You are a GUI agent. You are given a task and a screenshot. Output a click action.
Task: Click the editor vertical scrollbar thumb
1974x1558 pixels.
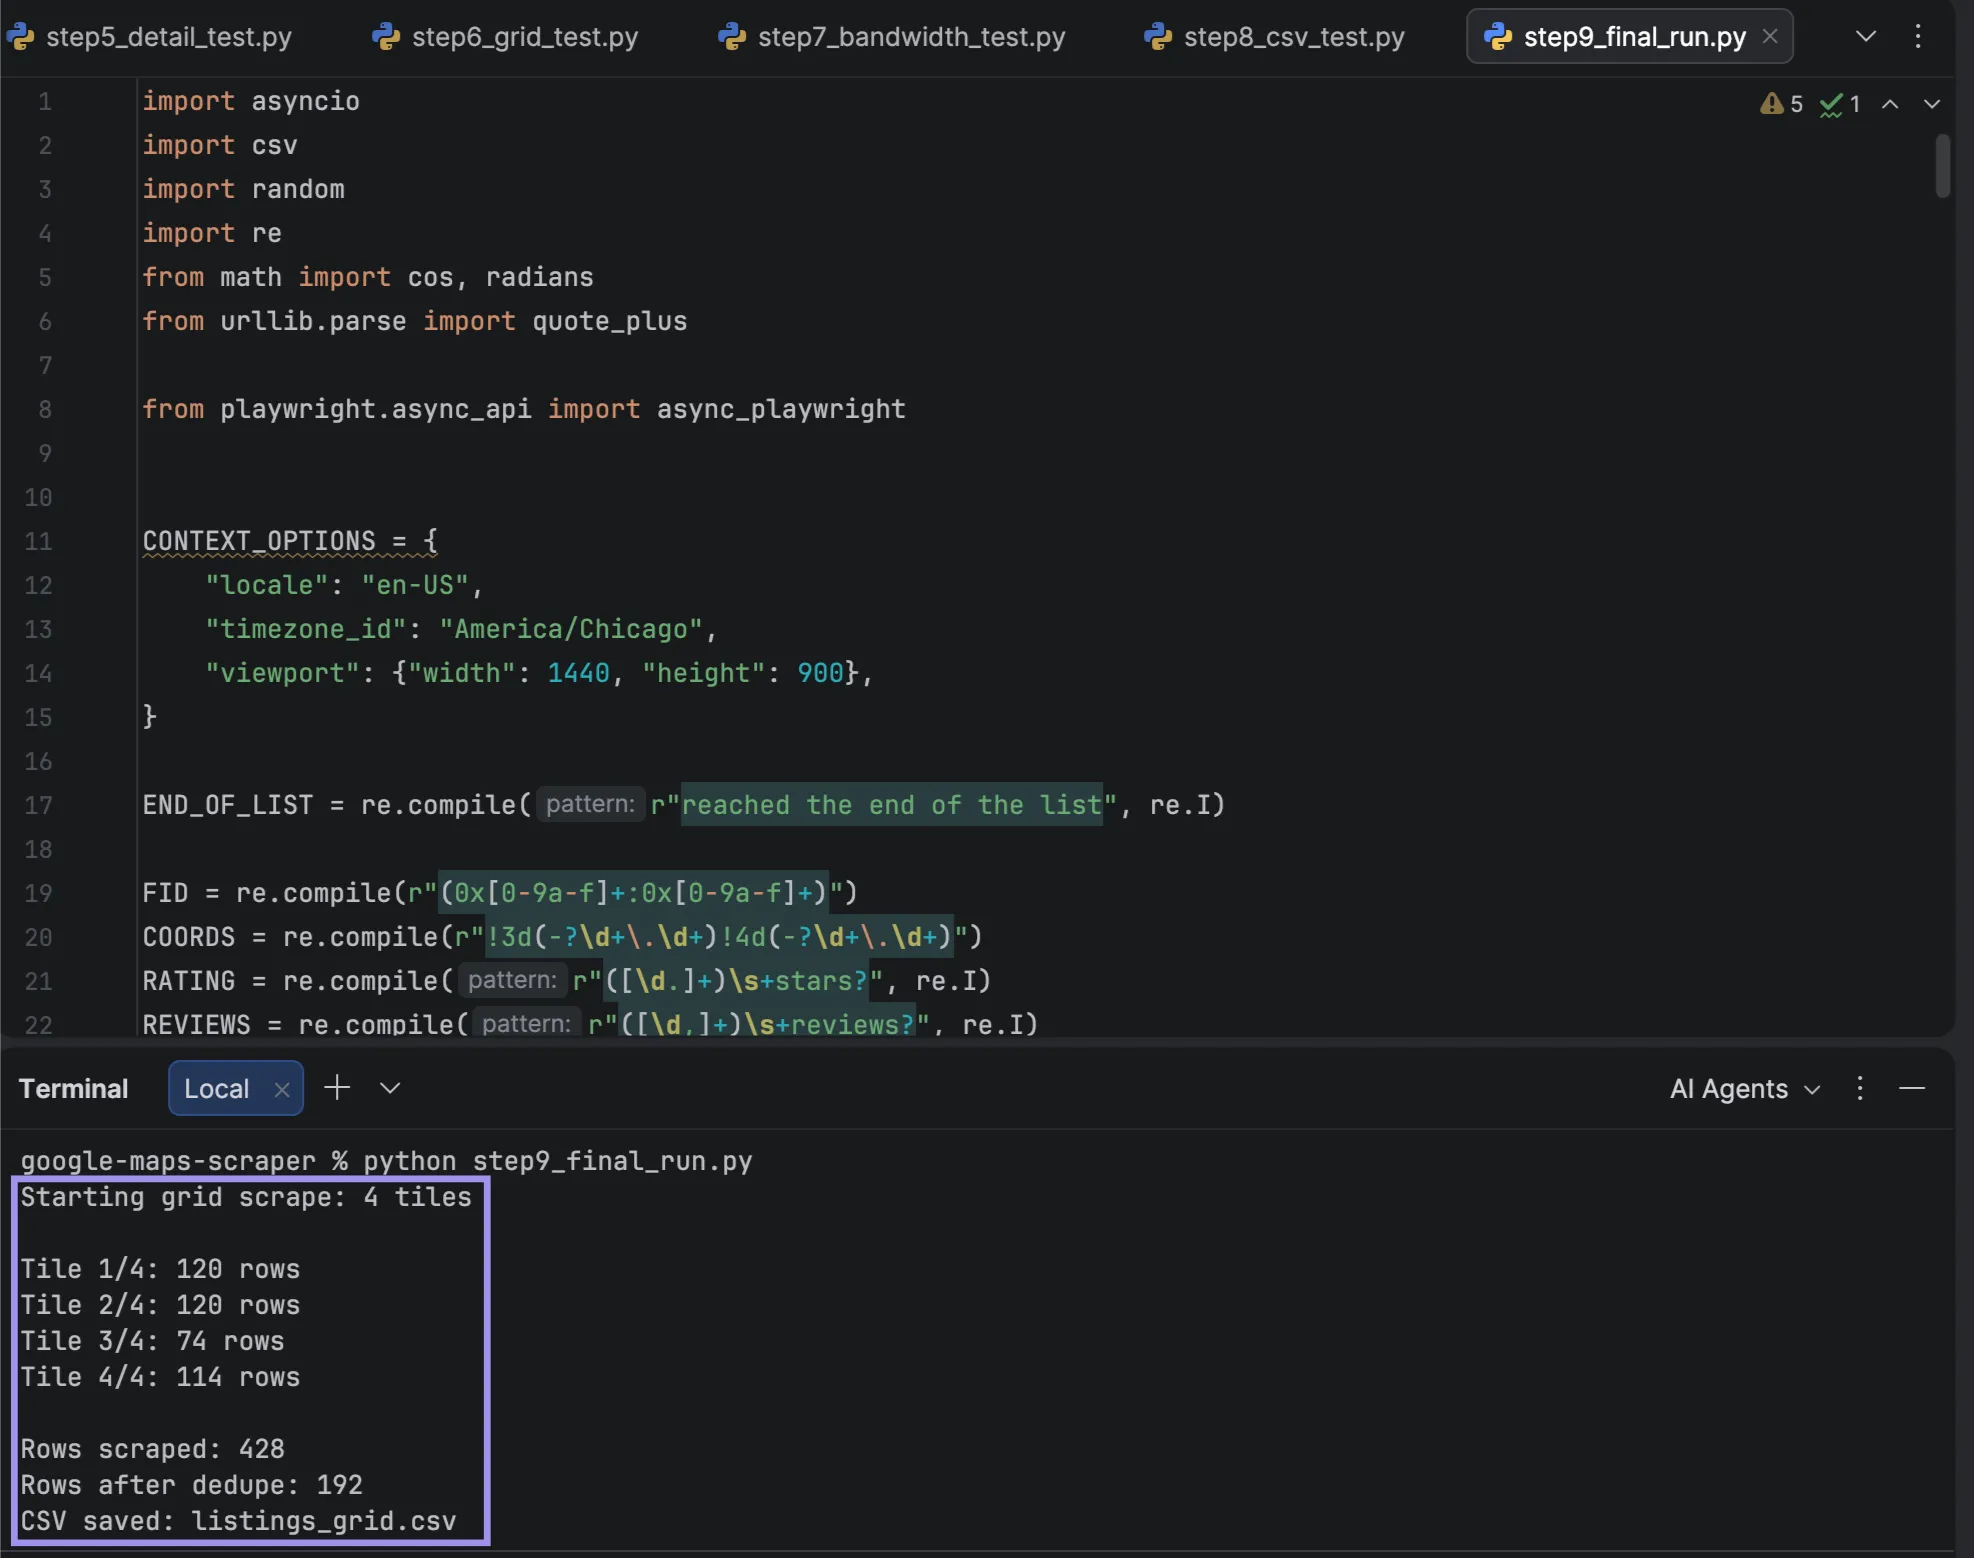point(1942,166)
